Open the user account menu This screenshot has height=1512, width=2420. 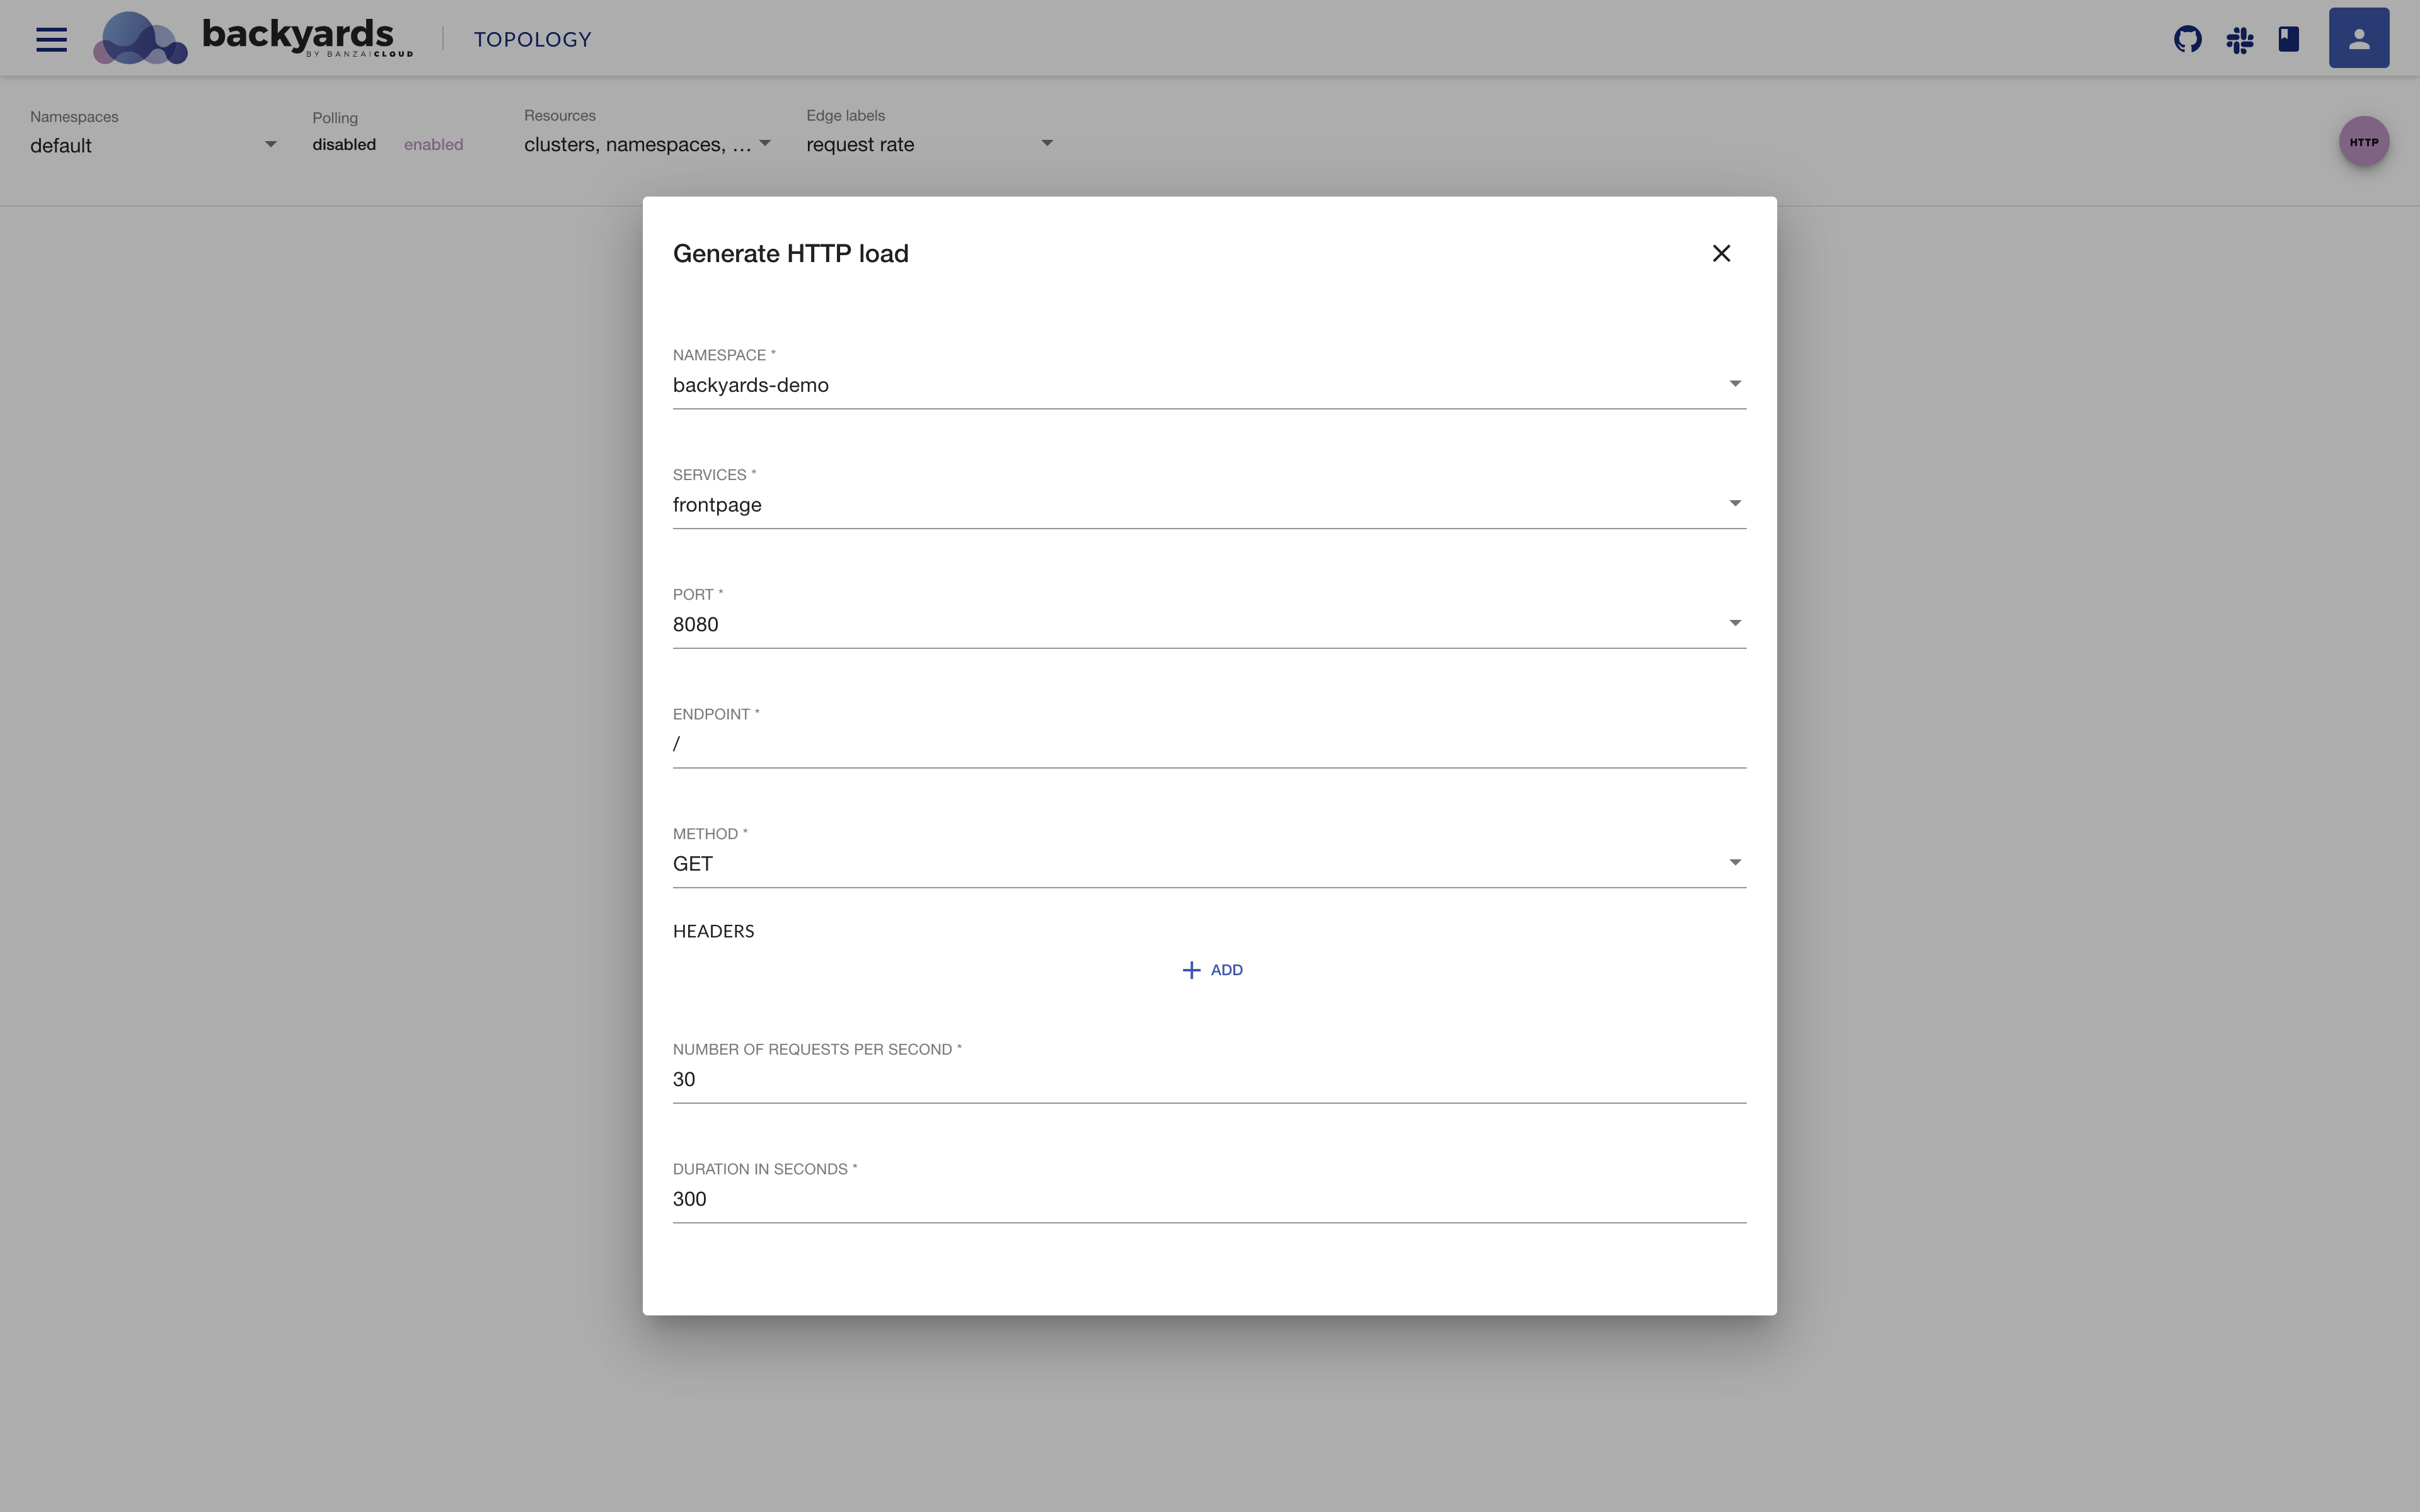point(2358,38)
